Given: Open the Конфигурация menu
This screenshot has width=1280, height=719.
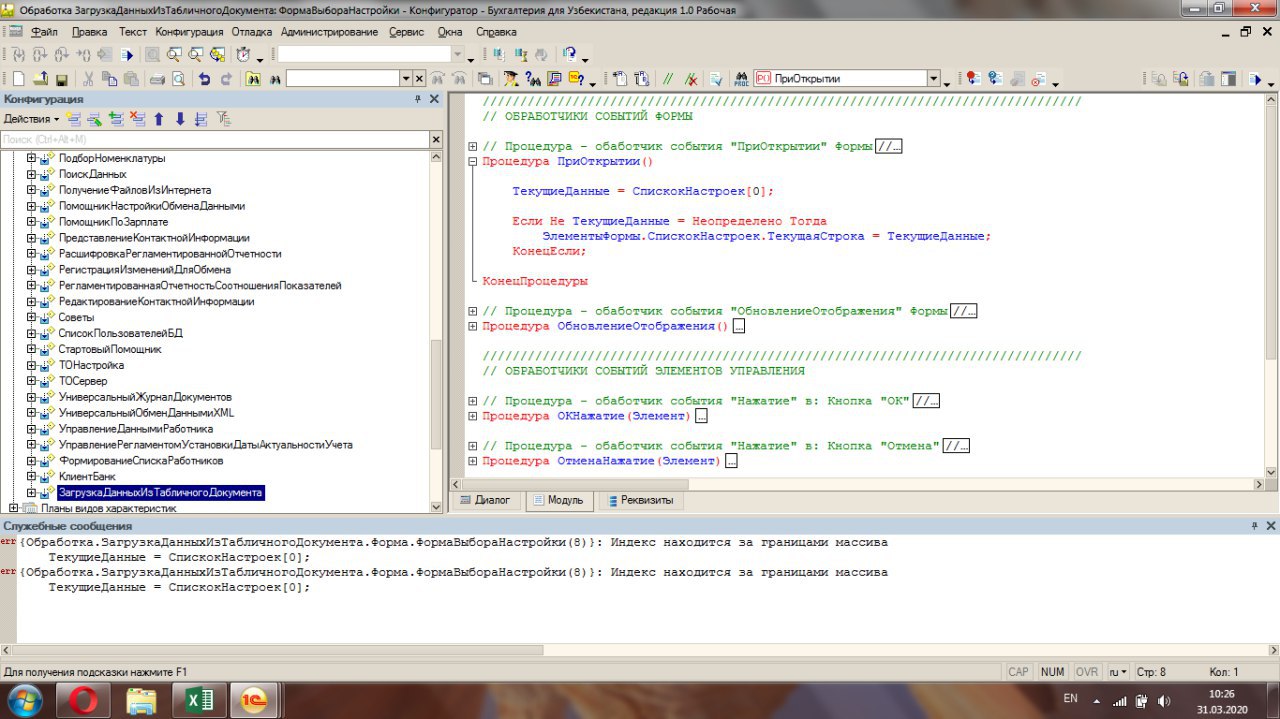Looking at the screenshot, I should click(188, 32).
